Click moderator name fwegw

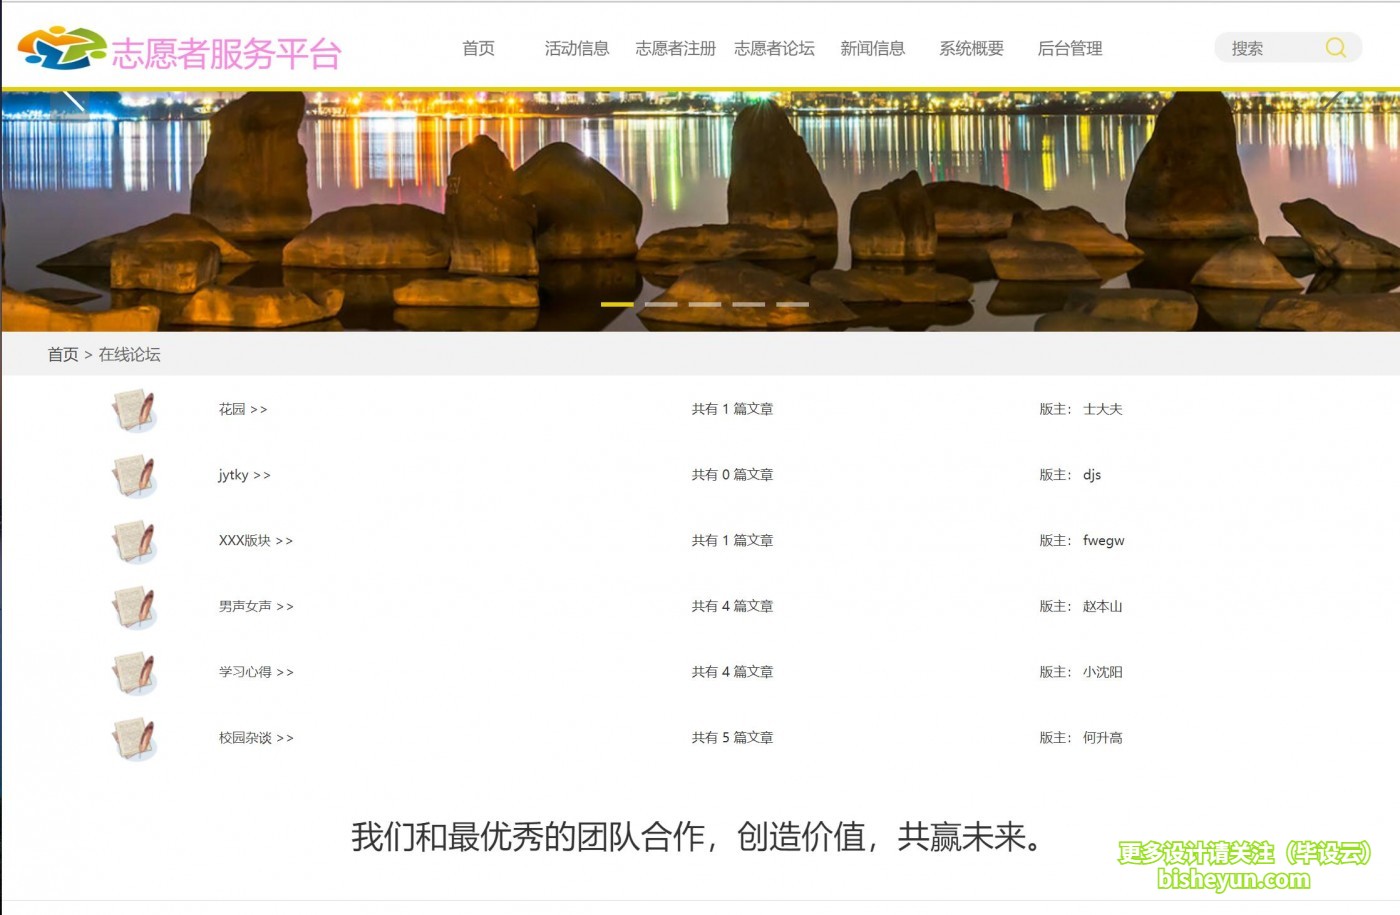click(x=1104, y=541)
